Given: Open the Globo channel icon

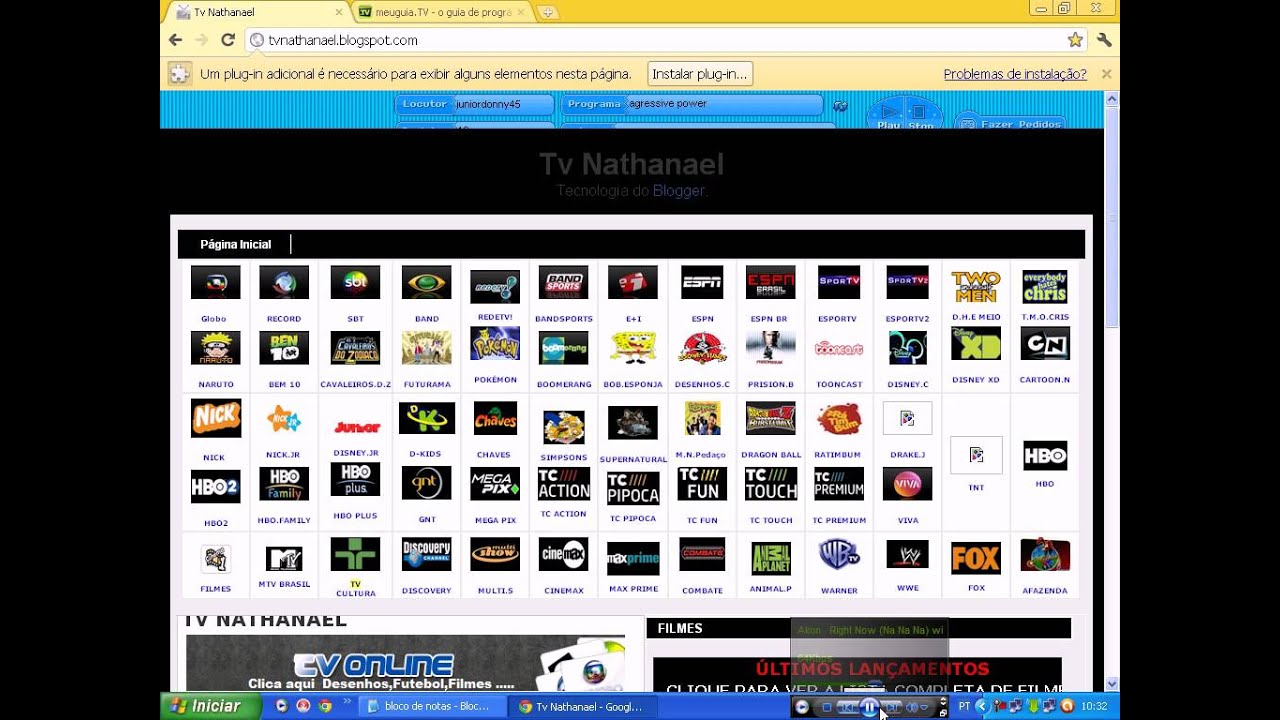Looking at the screenshot, I should (x=215, y=283).
